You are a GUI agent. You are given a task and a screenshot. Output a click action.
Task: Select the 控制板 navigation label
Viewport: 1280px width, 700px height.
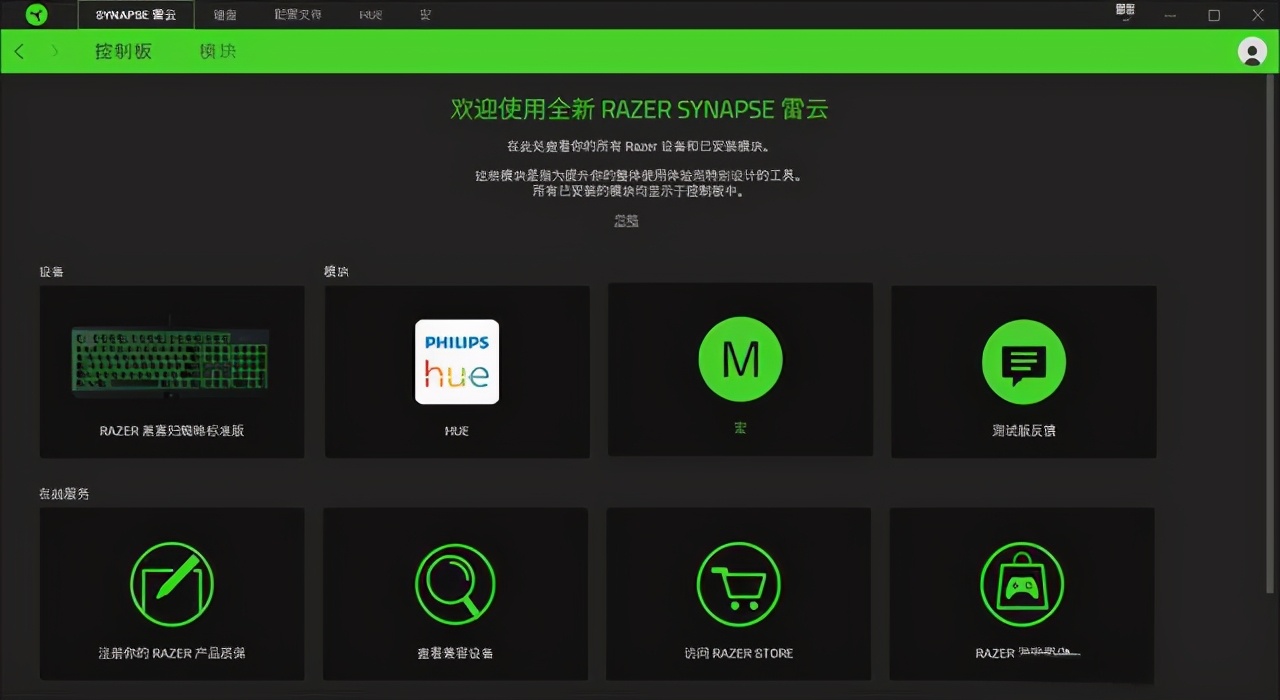[123, 51]
